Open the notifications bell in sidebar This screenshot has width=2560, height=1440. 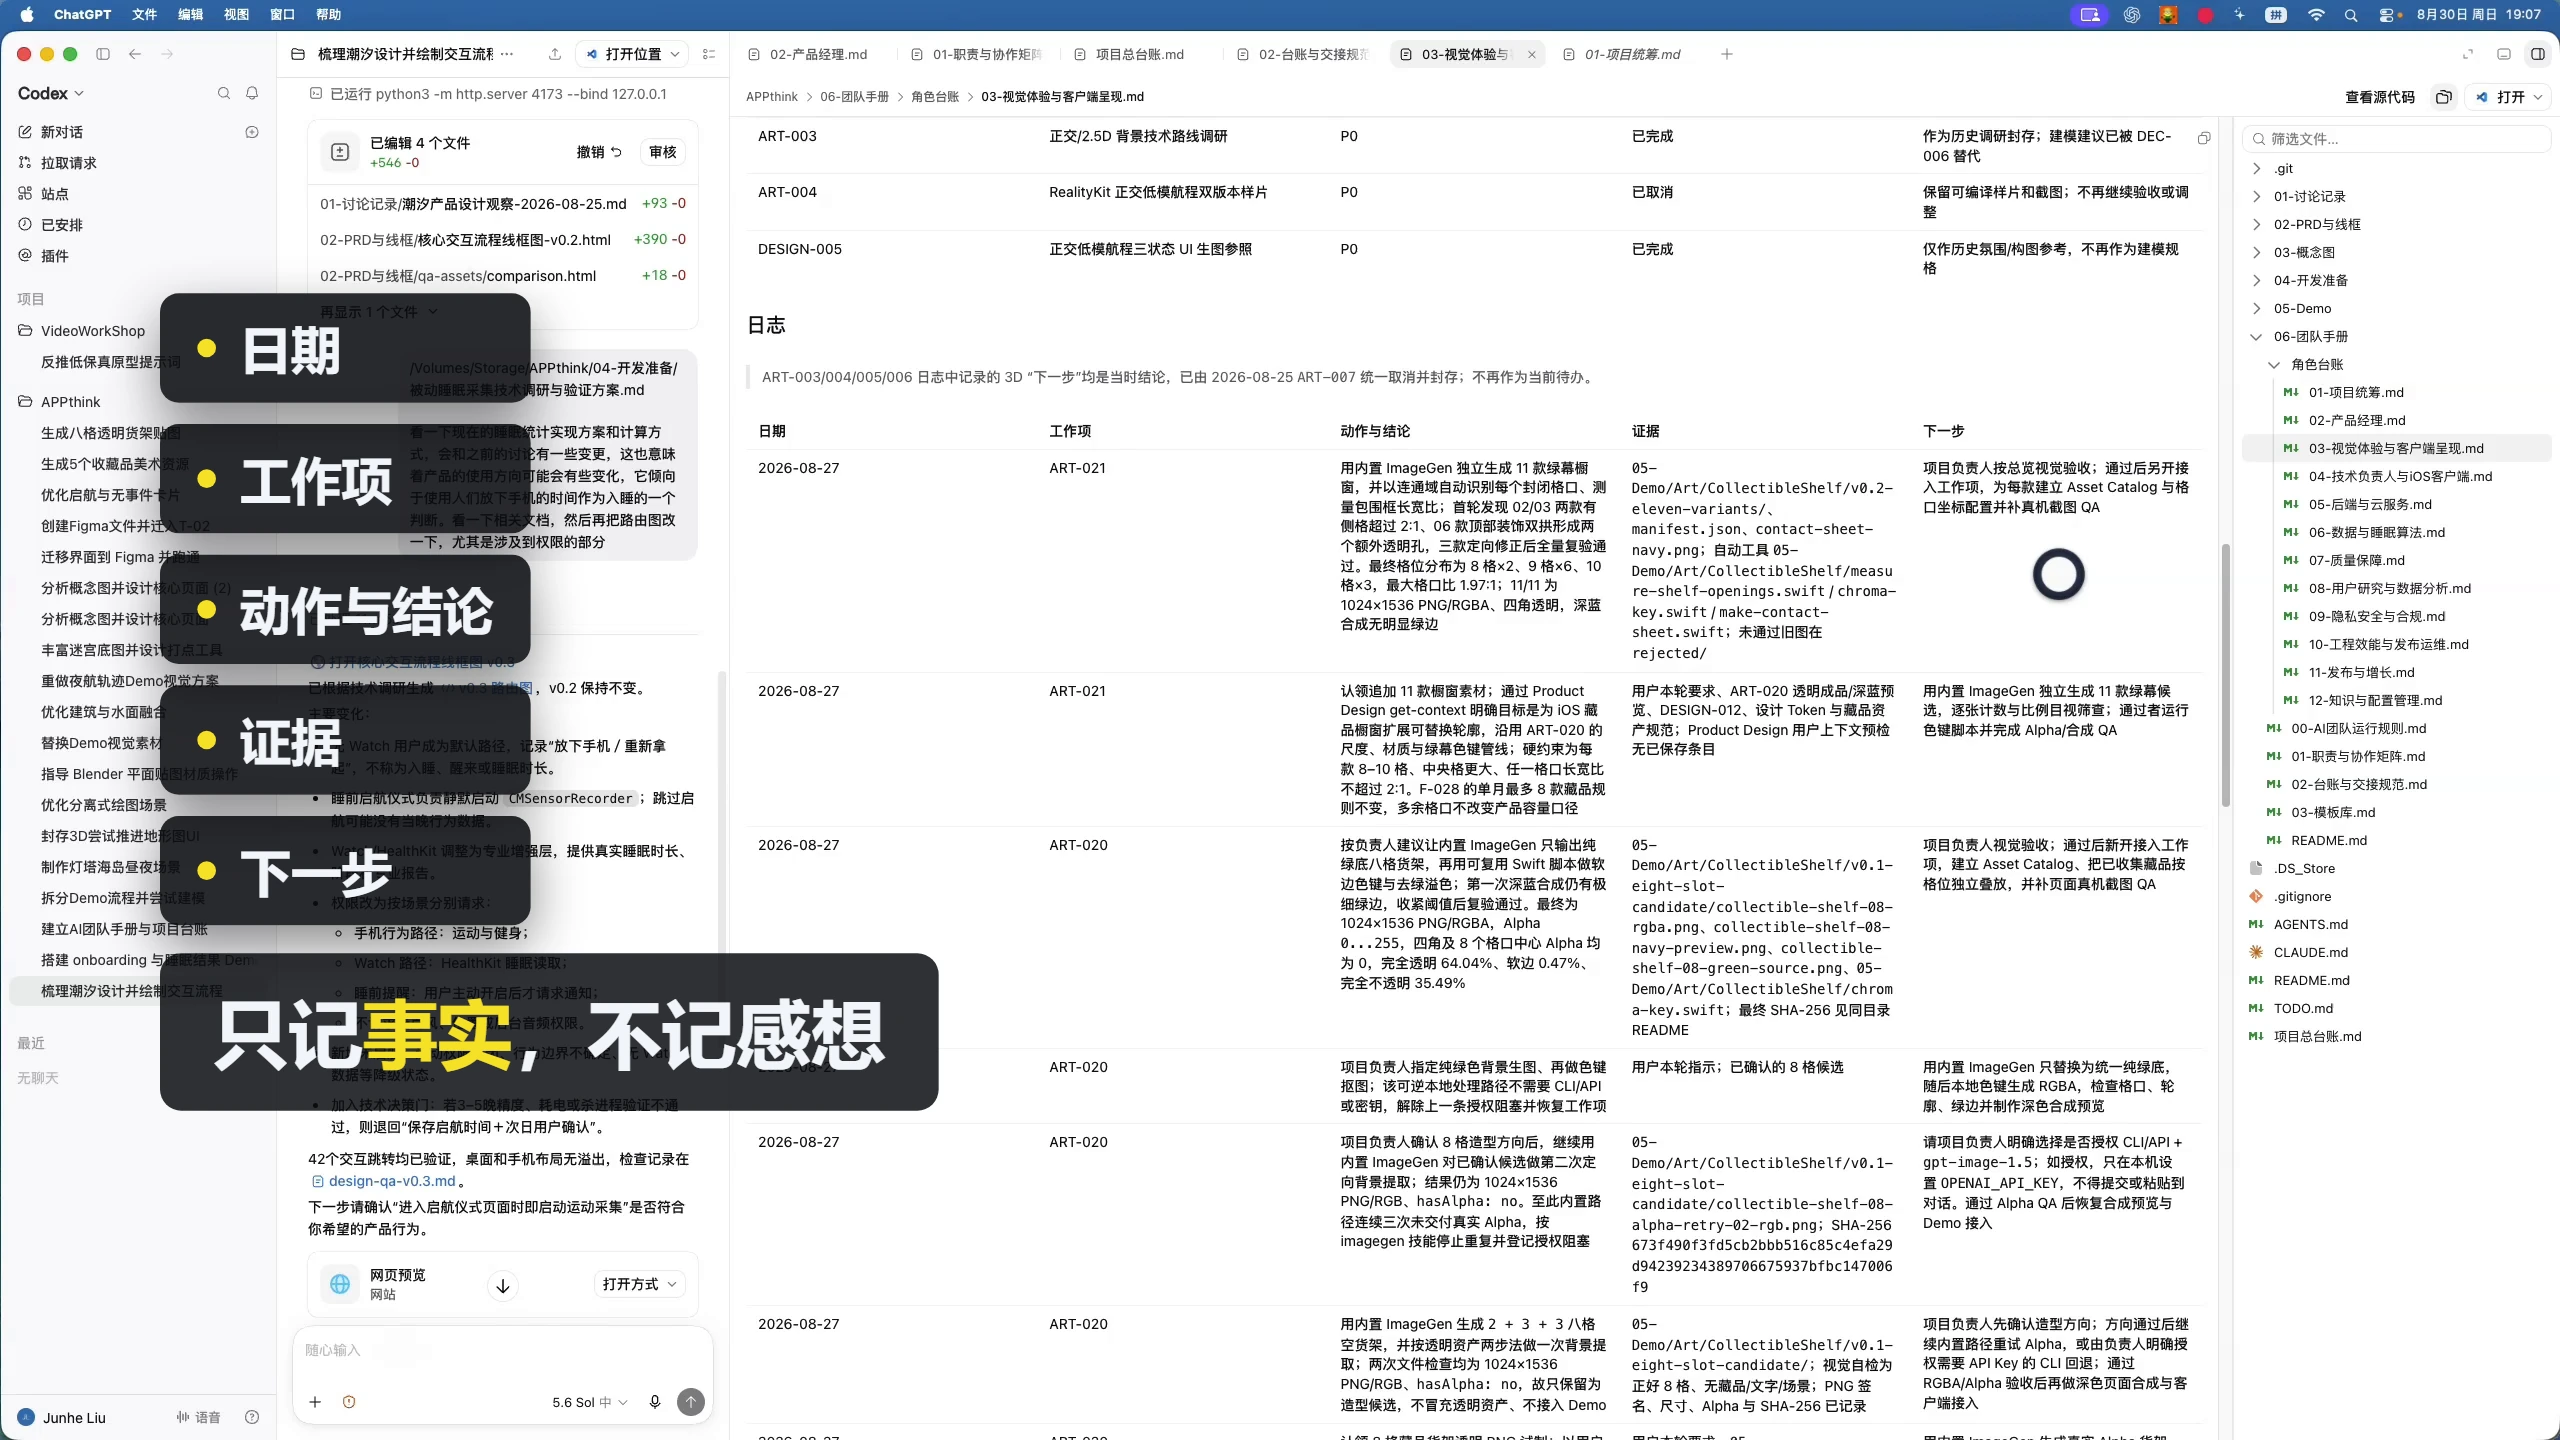tap(252, 93)
